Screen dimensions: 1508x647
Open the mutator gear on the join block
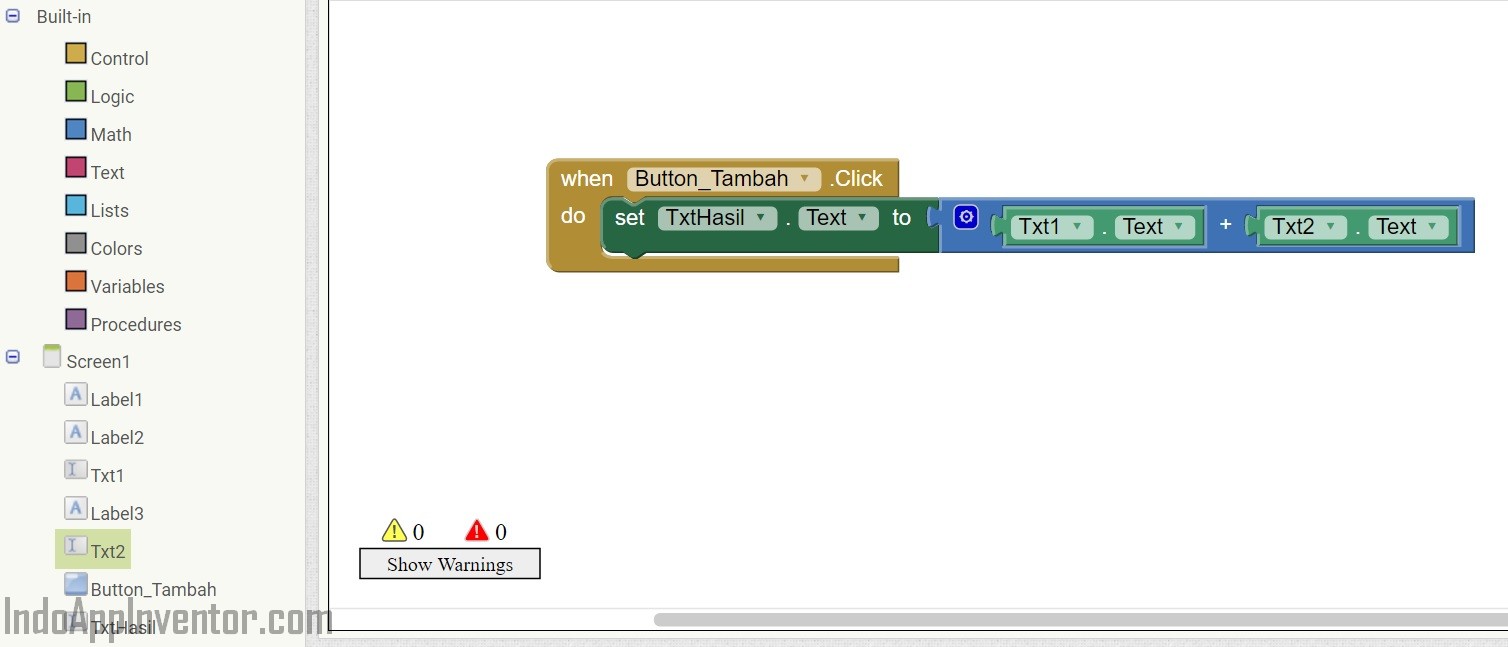pos(965,216)
